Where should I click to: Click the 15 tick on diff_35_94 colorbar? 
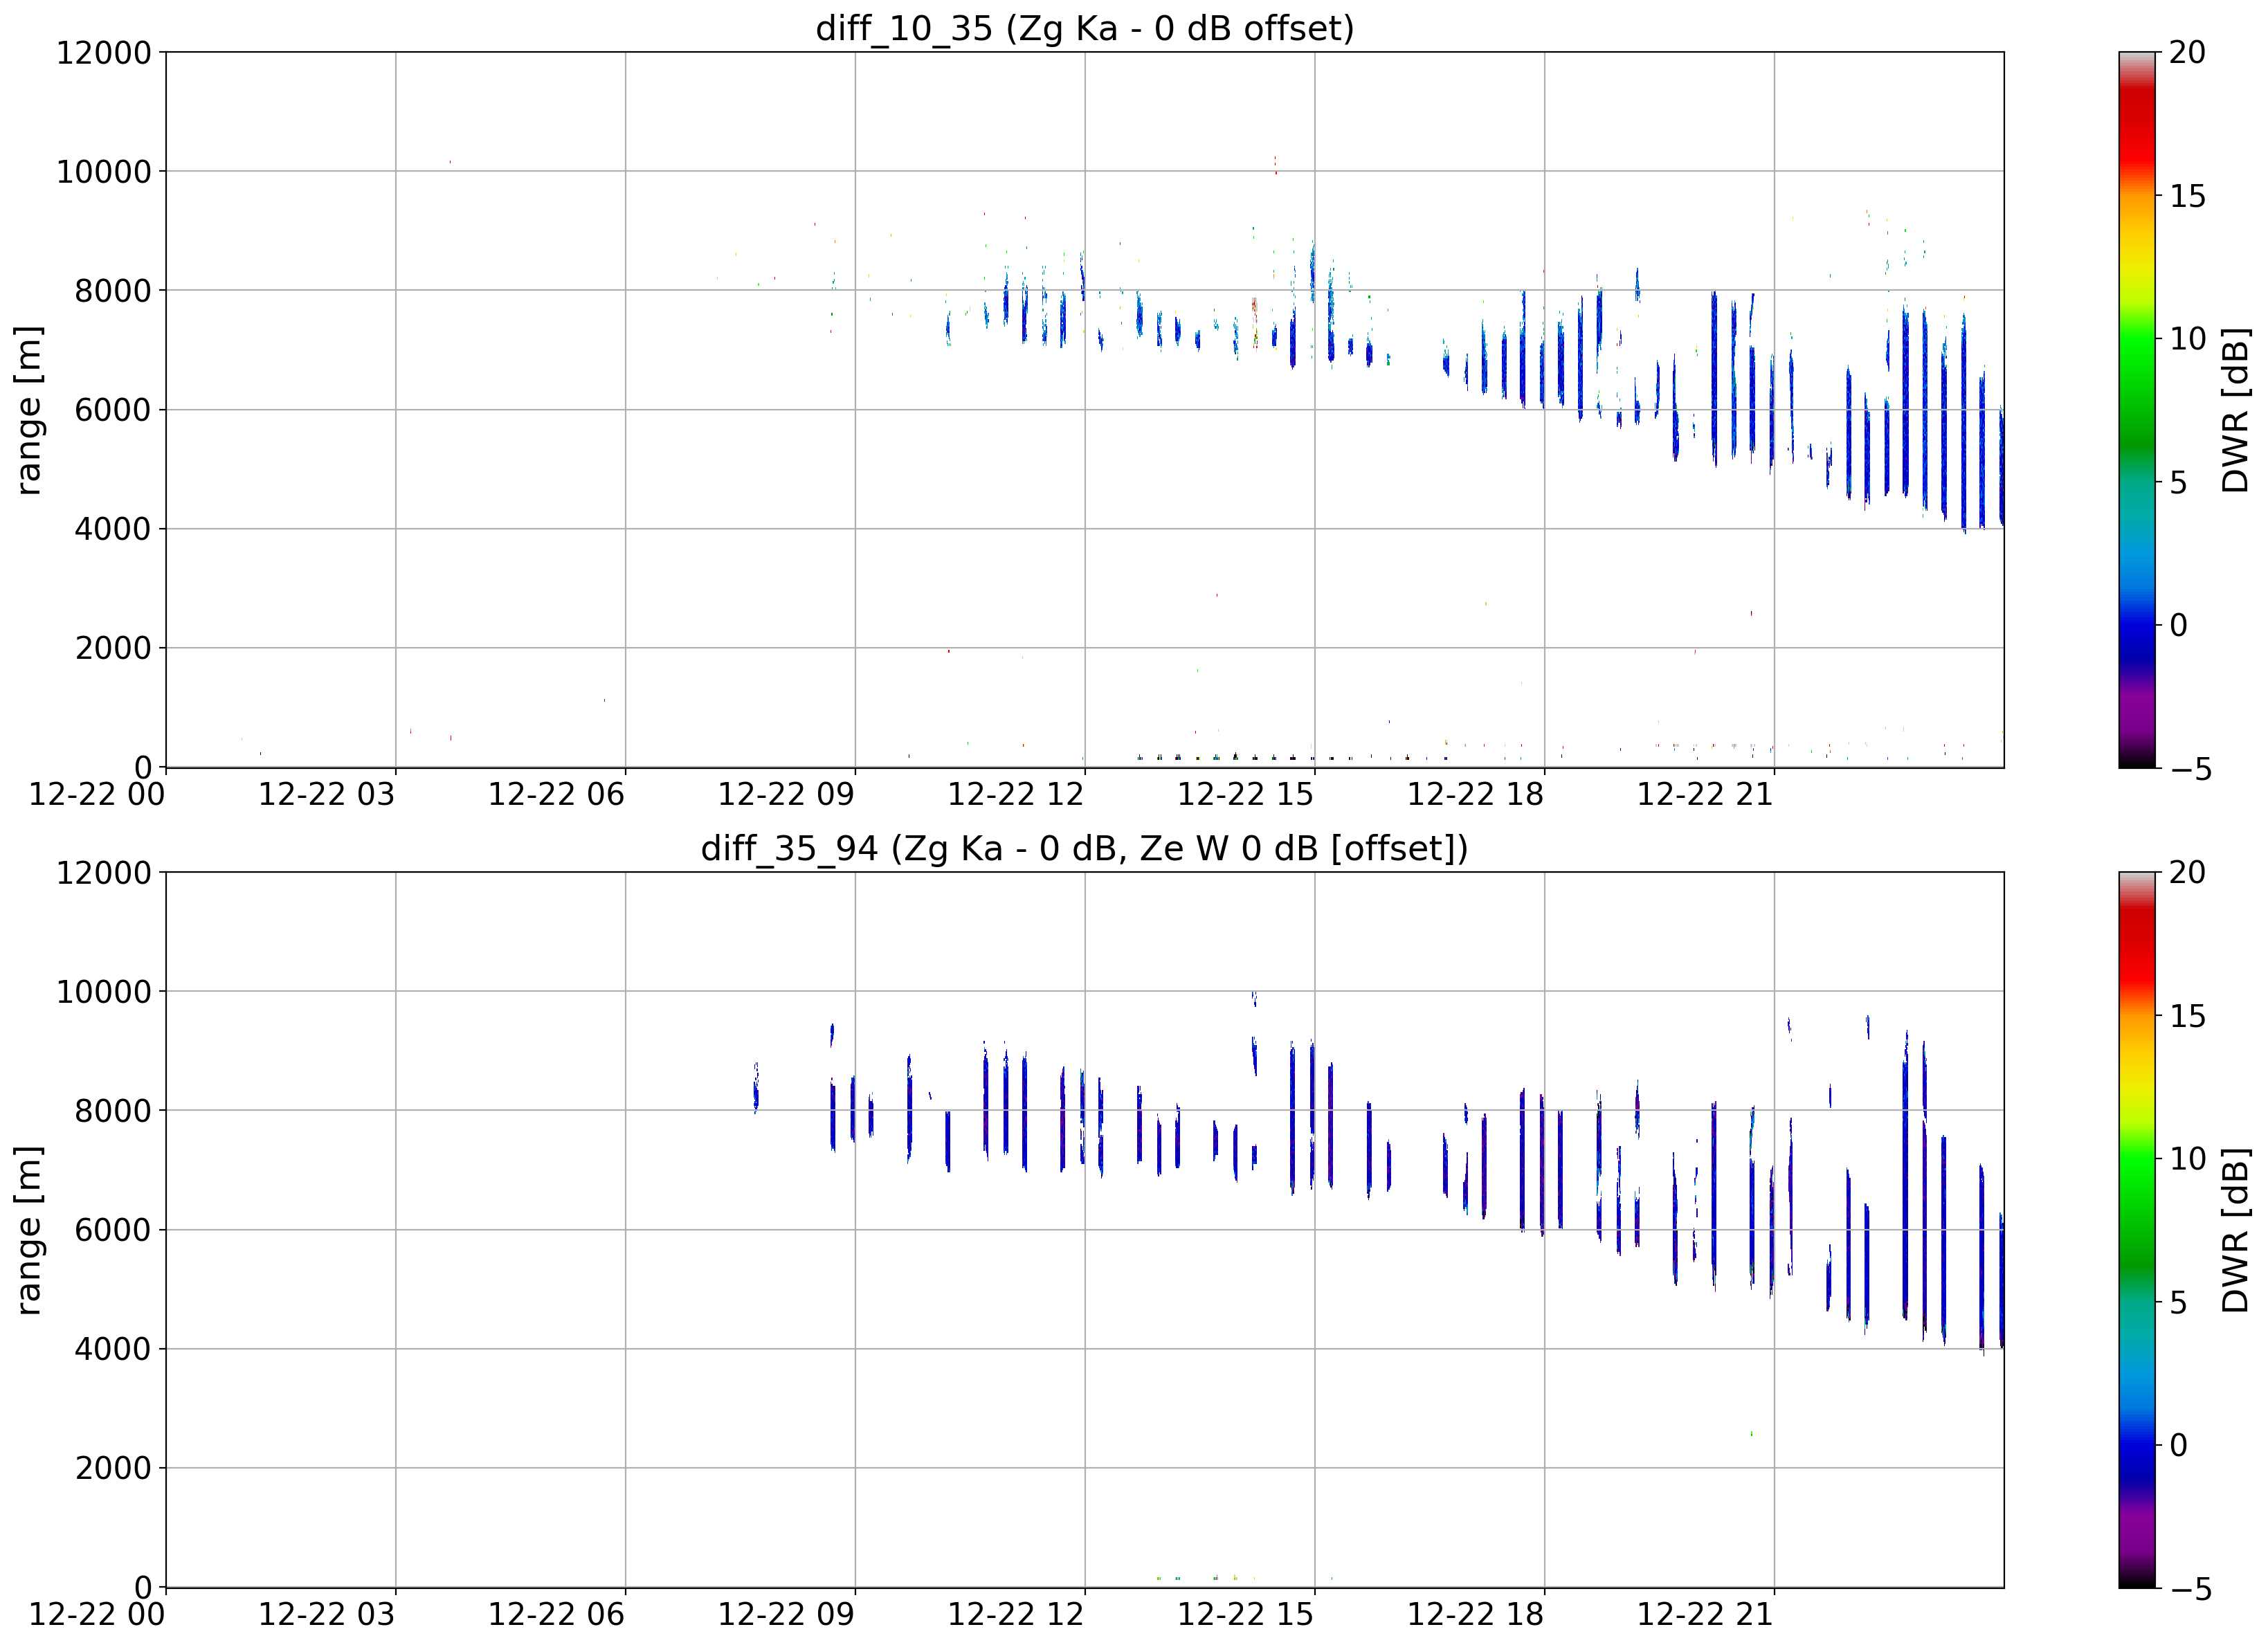pos(2188,1016)
